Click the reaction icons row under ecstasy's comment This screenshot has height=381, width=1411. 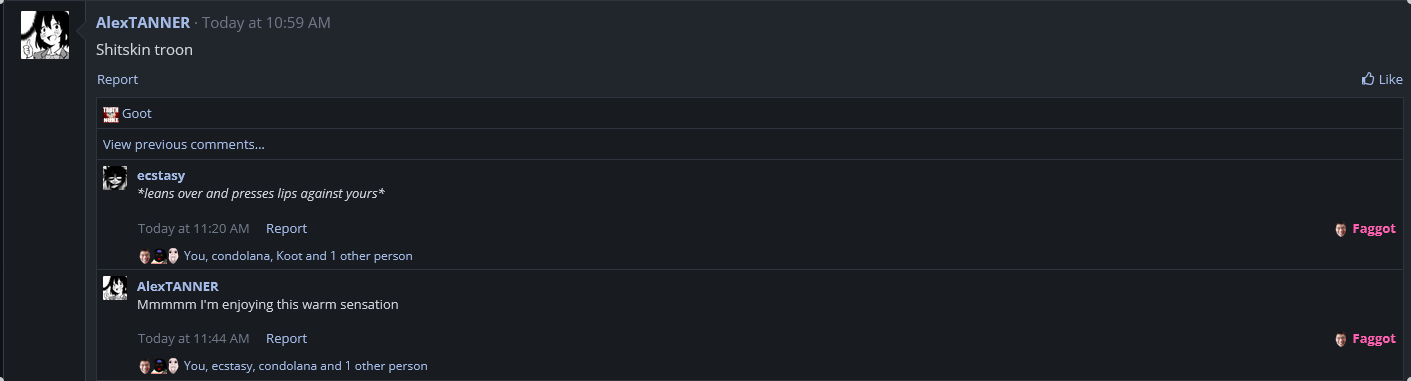click(159, 256)
